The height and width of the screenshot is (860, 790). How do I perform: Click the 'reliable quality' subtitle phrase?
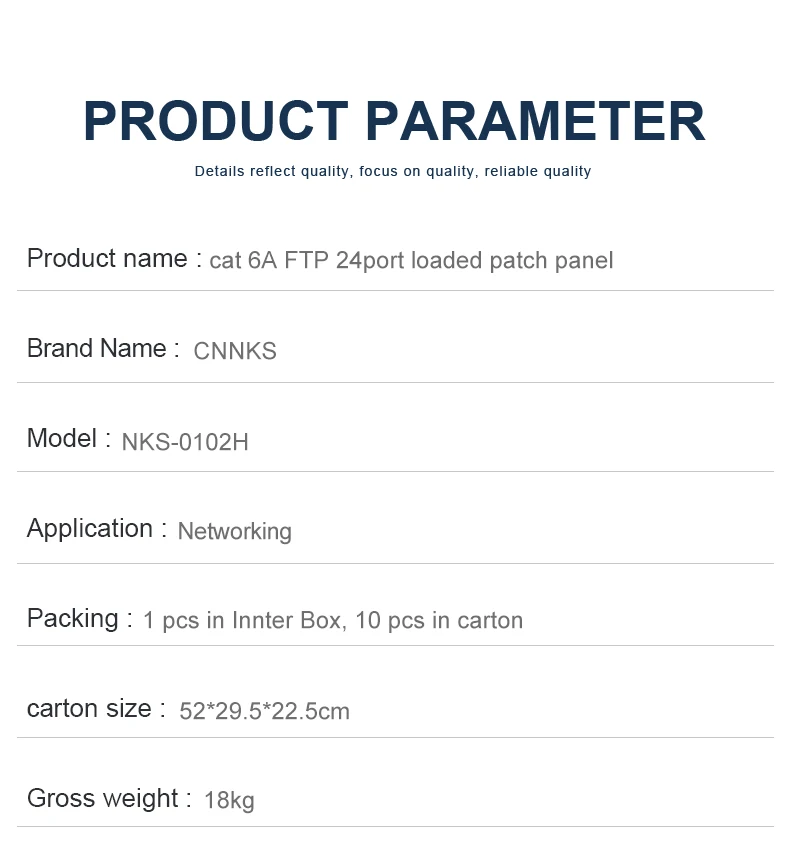[538, 172]
